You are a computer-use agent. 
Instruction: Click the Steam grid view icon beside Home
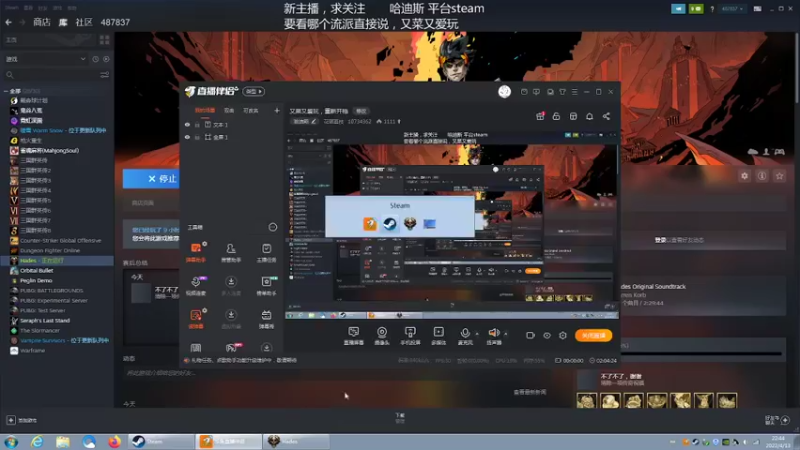105,40
